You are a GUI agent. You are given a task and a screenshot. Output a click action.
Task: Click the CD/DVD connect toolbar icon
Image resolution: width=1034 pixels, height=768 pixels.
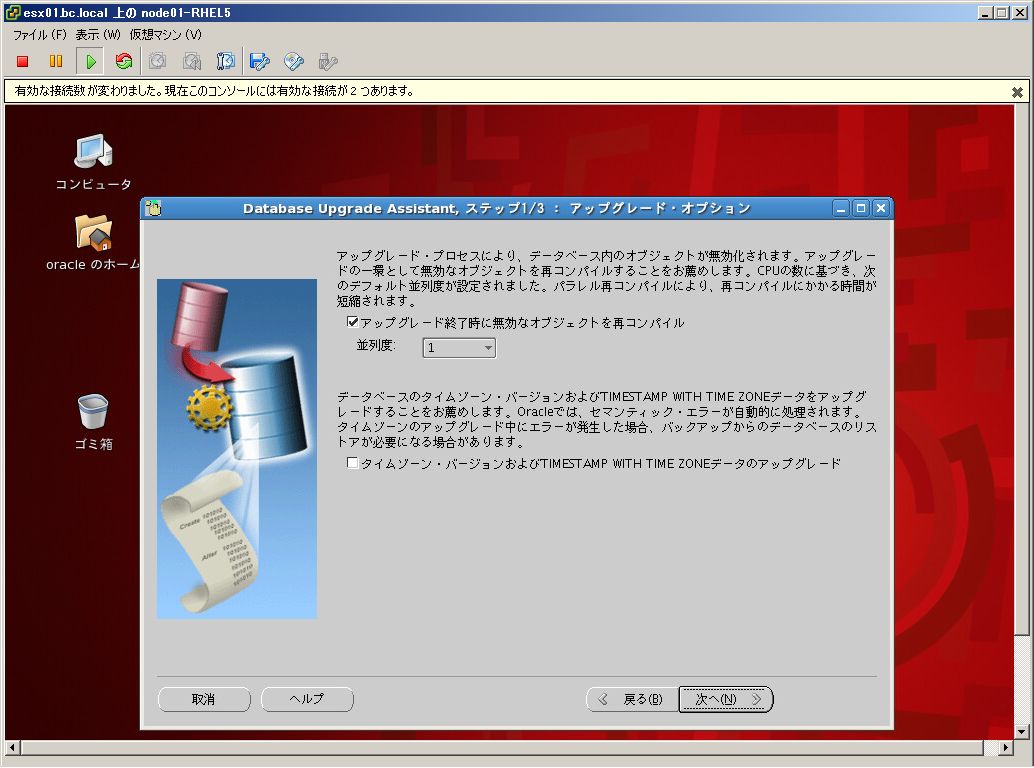[x=294, y=61]
